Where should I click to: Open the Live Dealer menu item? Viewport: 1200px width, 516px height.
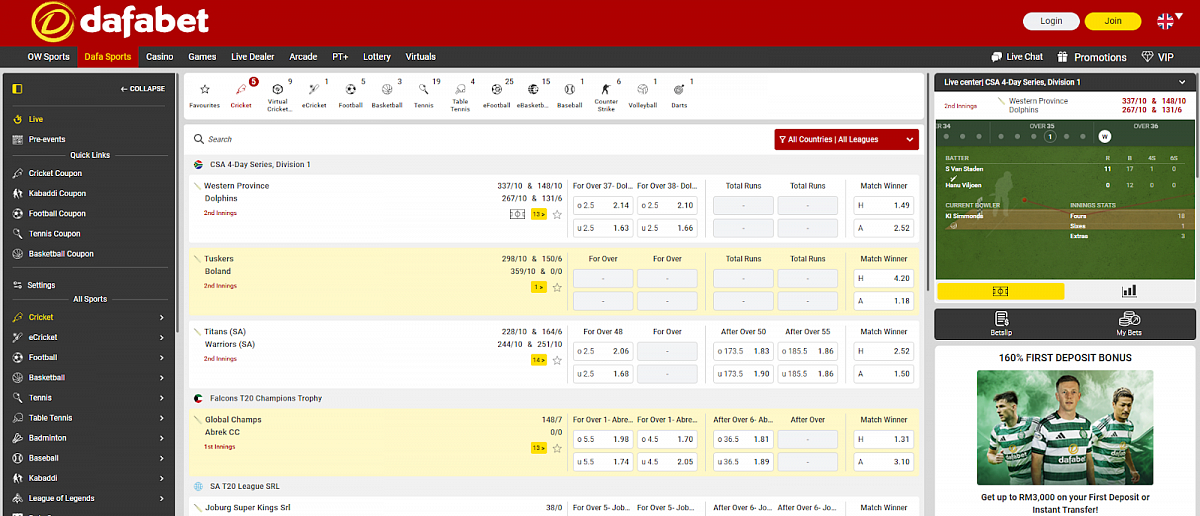[252, 57]
